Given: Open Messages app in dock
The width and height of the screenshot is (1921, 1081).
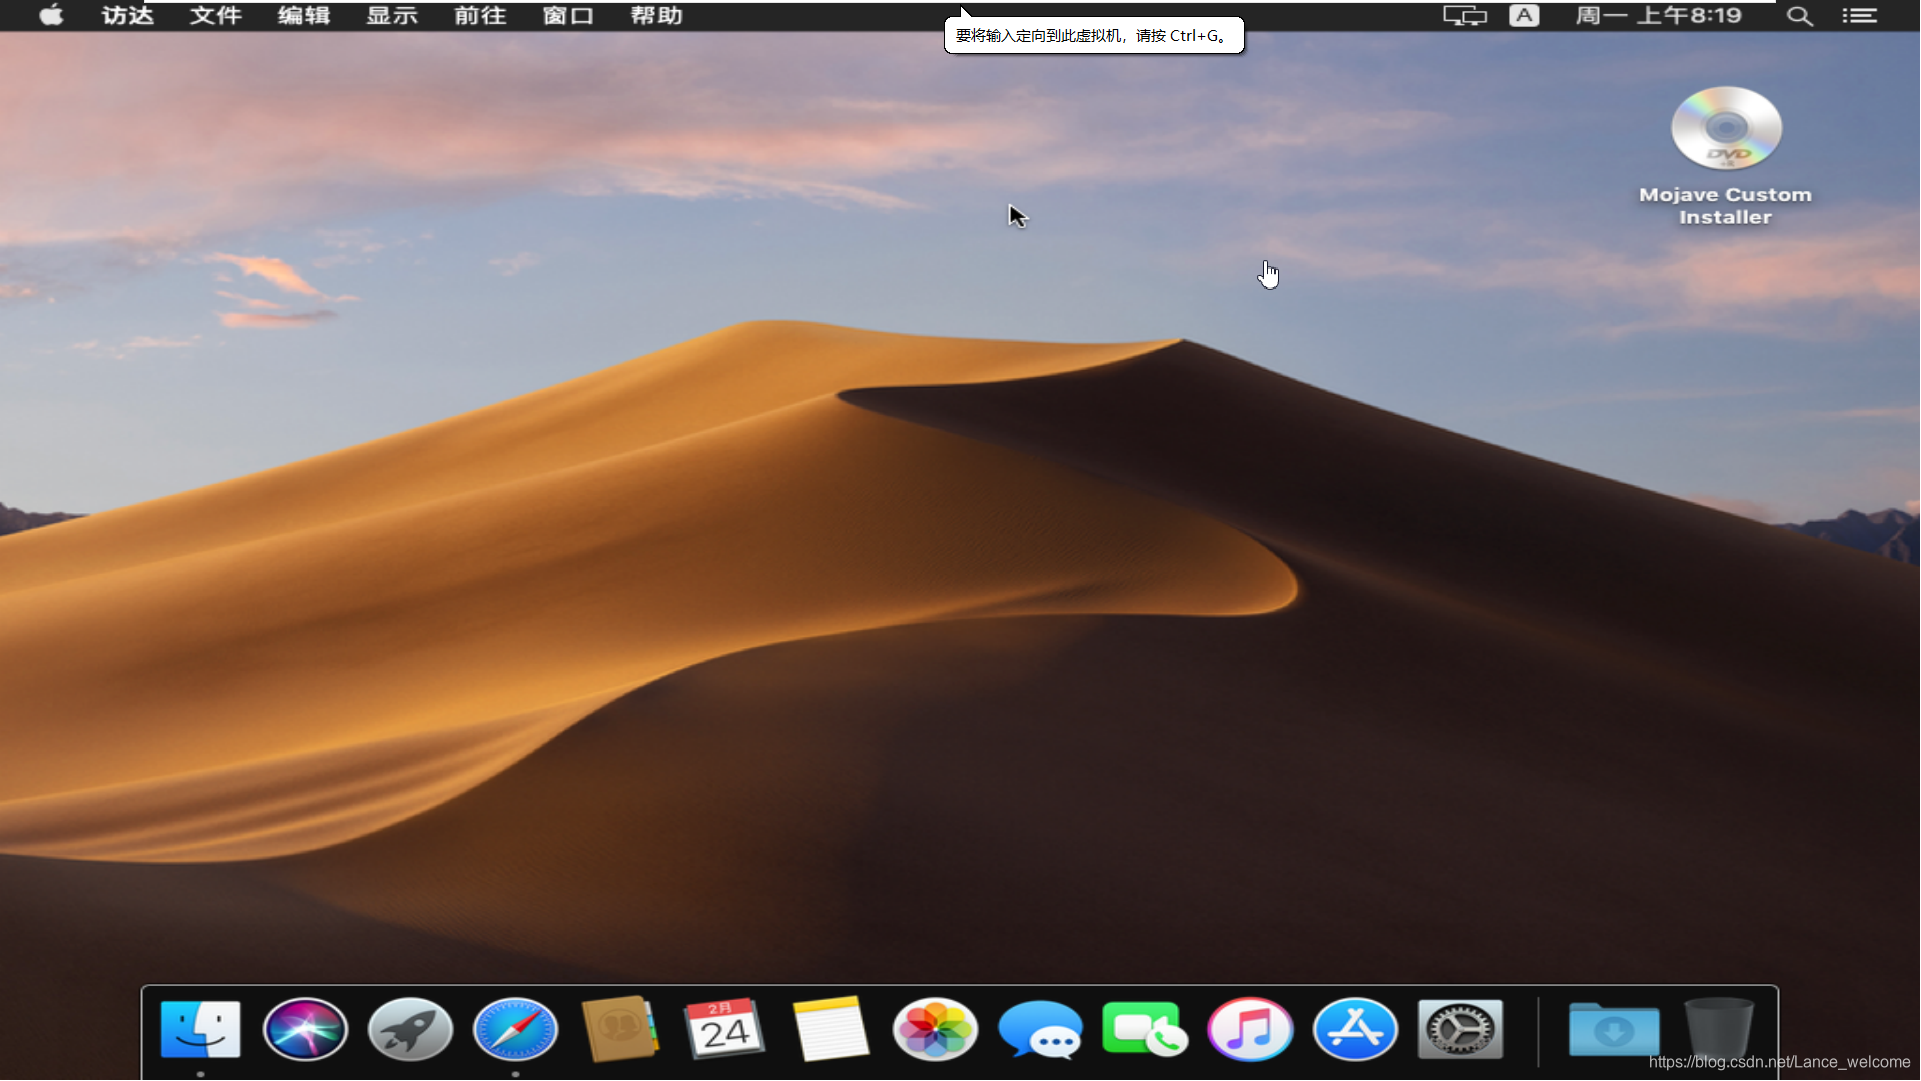Looking at the screenshot, I should coord(1040,1029).
